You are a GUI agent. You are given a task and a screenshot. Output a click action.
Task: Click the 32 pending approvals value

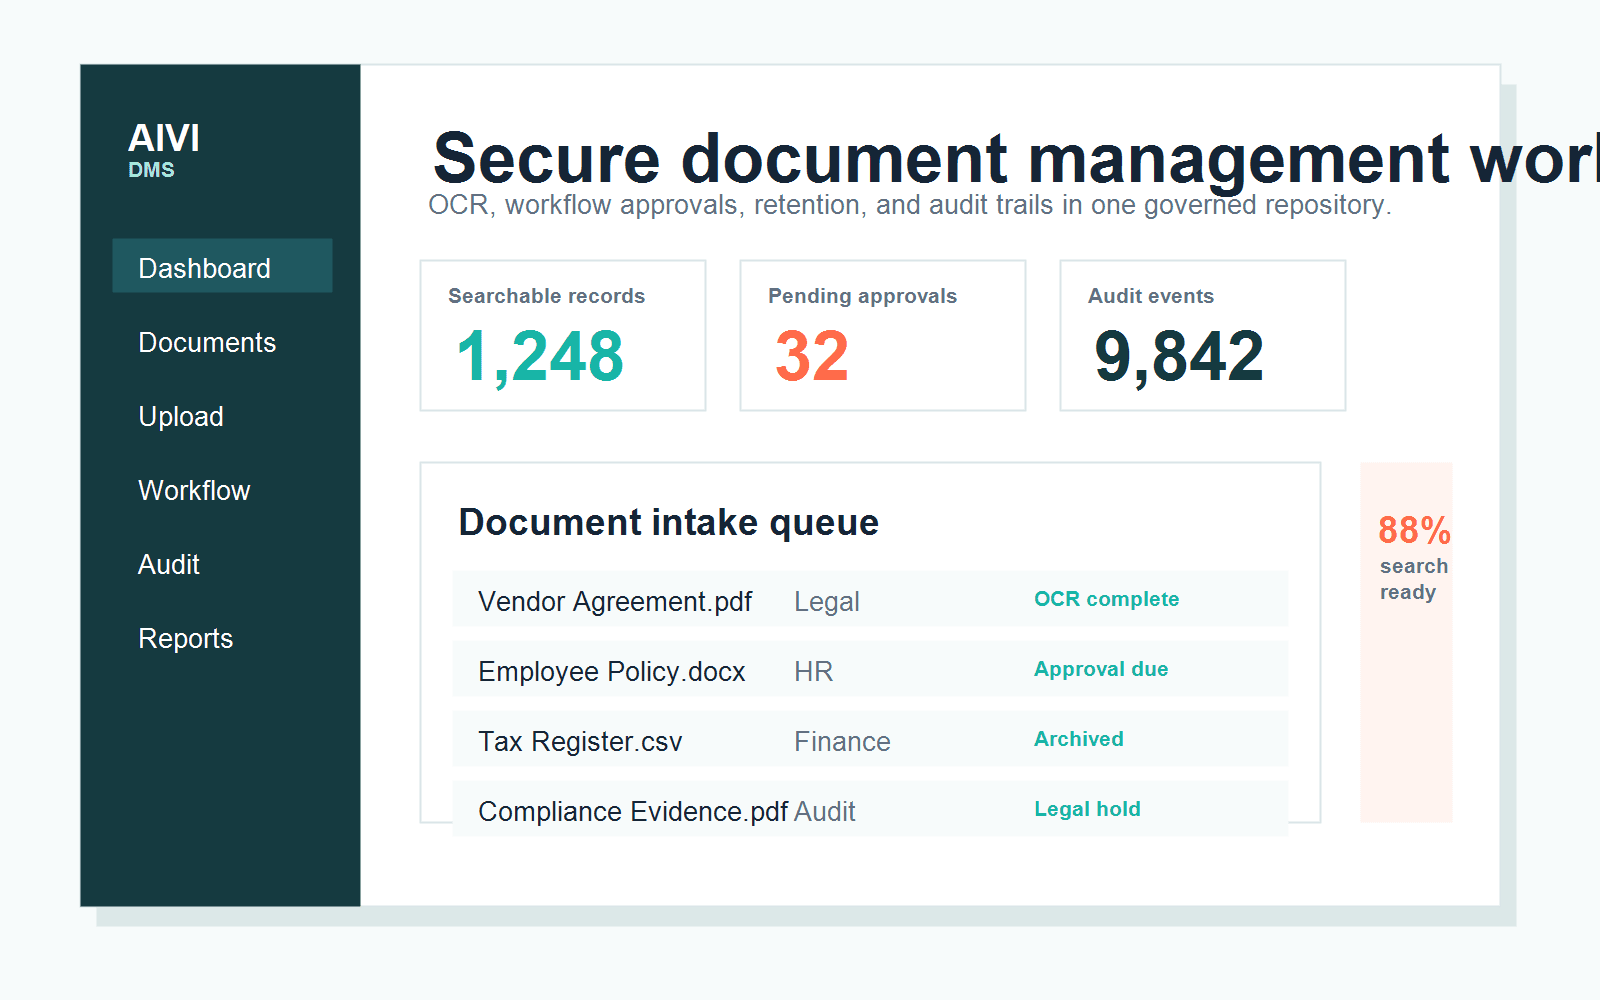(812, 357)
